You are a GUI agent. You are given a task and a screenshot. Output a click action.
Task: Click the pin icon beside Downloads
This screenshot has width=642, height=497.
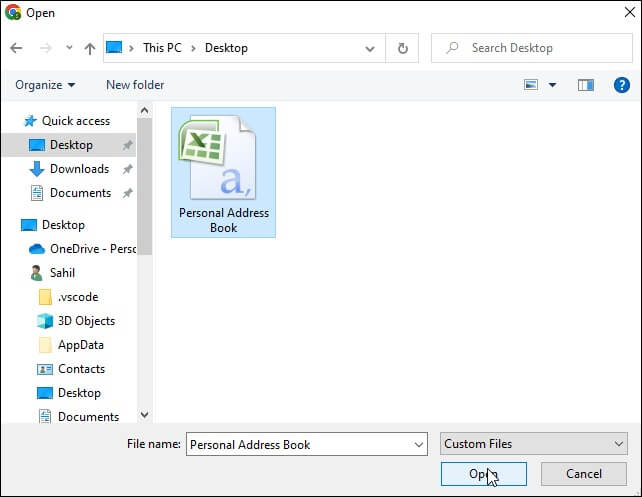[x=128, y=169]
